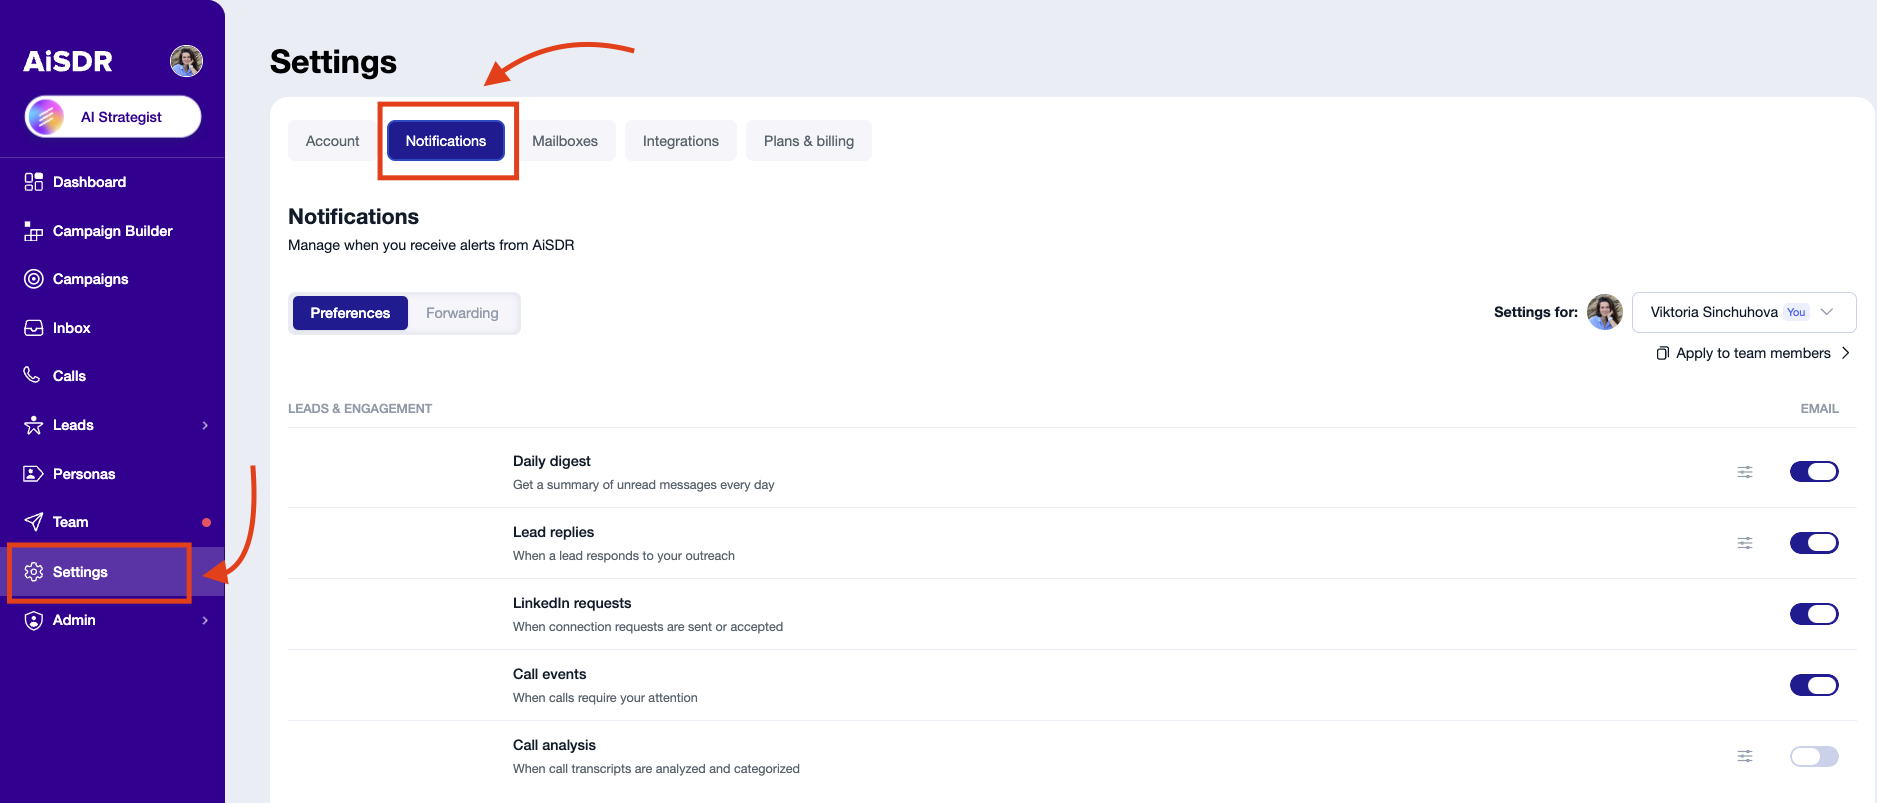Open Campaign Builder page

pos(113,231)
